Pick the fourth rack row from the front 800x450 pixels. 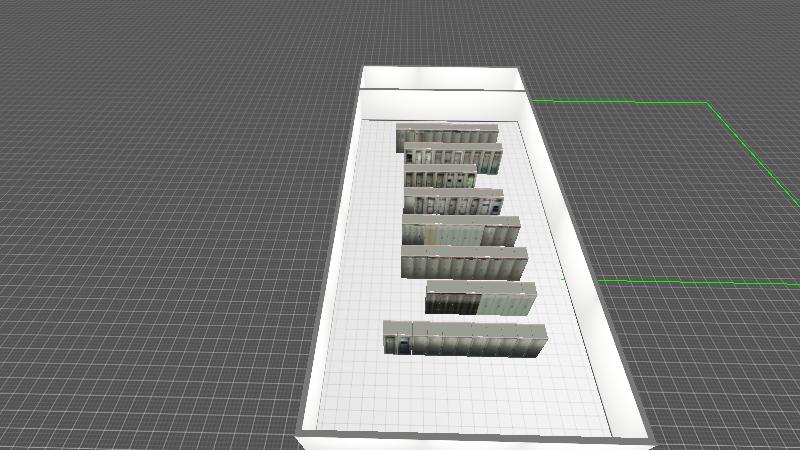click(x=461, y=232)
